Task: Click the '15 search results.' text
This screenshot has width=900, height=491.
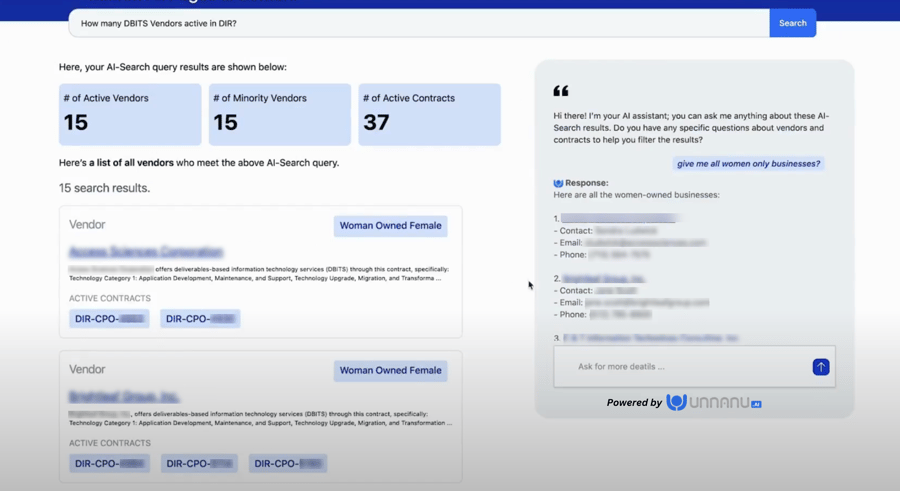Action: tap(104, 188)
